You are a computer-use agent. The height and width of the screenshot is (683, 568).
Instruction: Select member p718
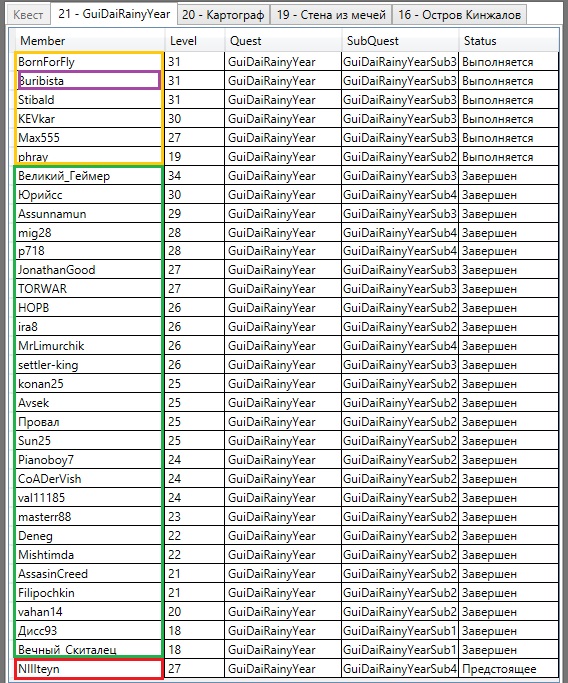click(89, 251)
